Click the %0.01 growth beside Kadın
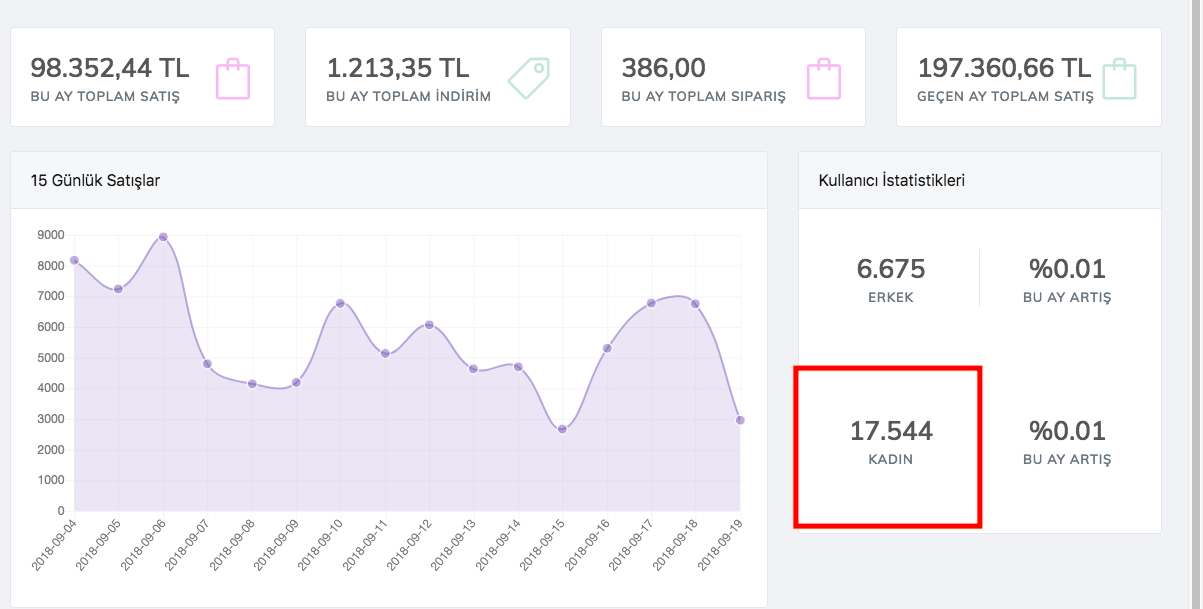This screenshot has width=1203, height=609. click(x=1068, y=431)
